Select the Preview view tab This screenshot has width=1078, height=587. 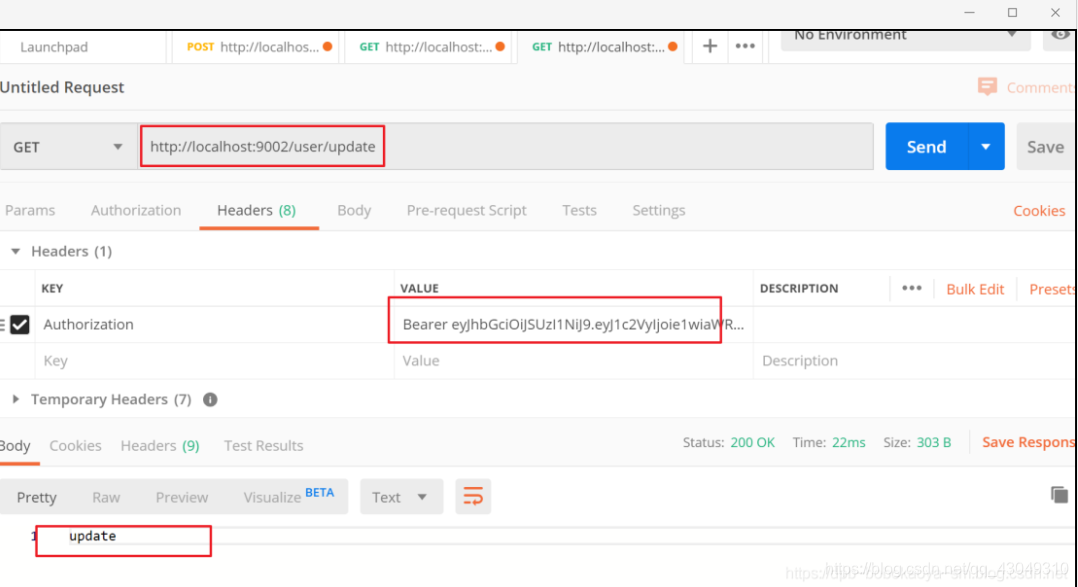[x=182, y=497]
